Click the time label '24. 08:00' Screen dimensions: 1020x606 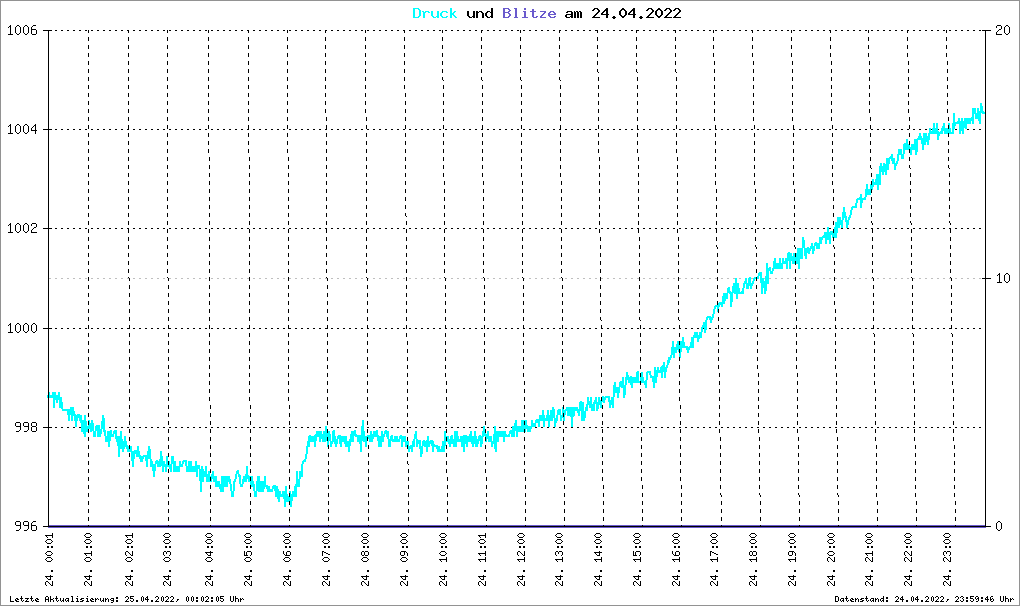pos(366,560)
